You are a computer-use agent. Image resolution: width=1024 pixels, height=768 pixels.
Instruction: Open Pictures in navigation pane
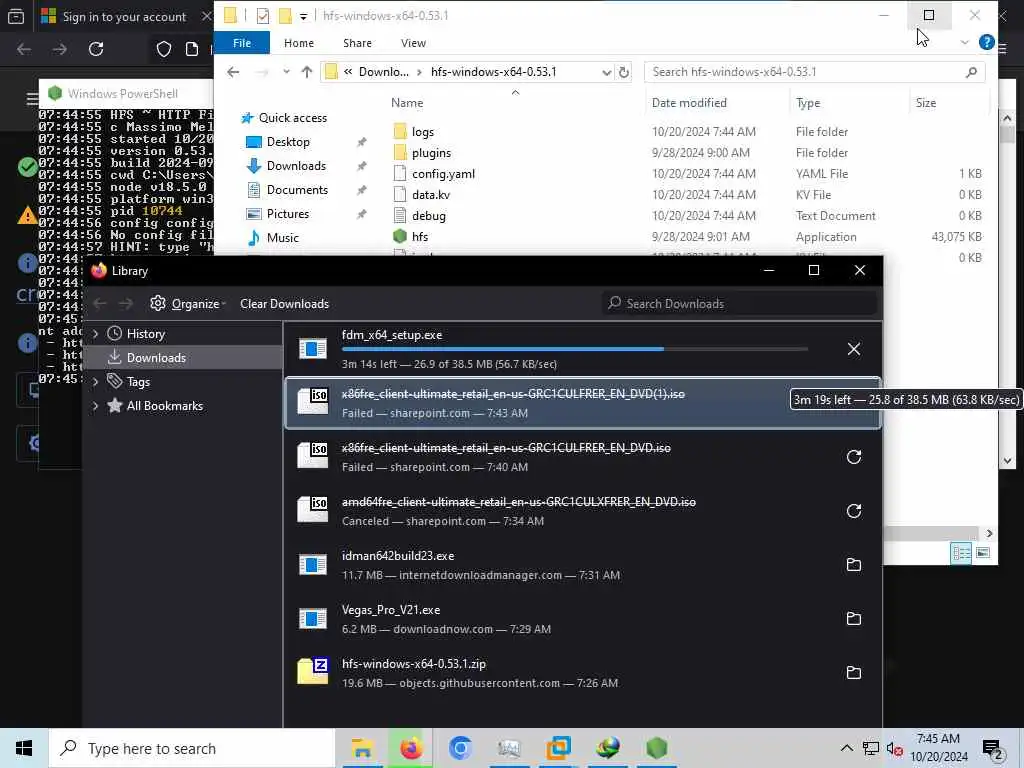287,214
